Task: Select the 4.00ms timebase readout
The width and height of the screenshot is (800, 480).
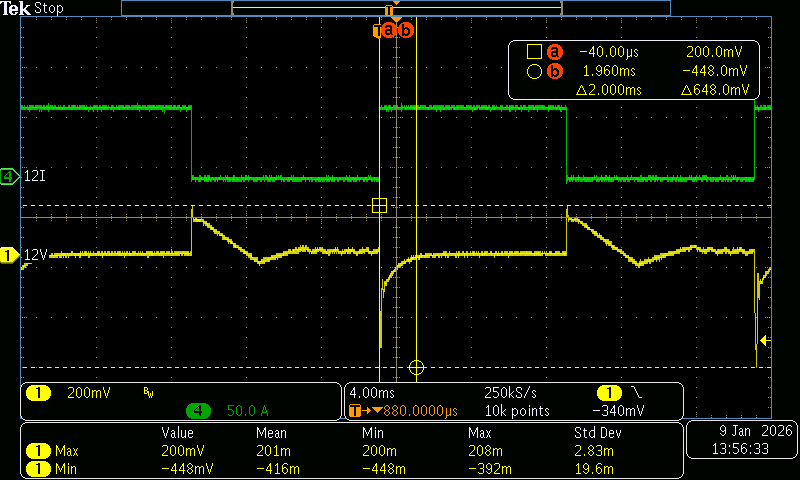Action: tap(372, 393)
